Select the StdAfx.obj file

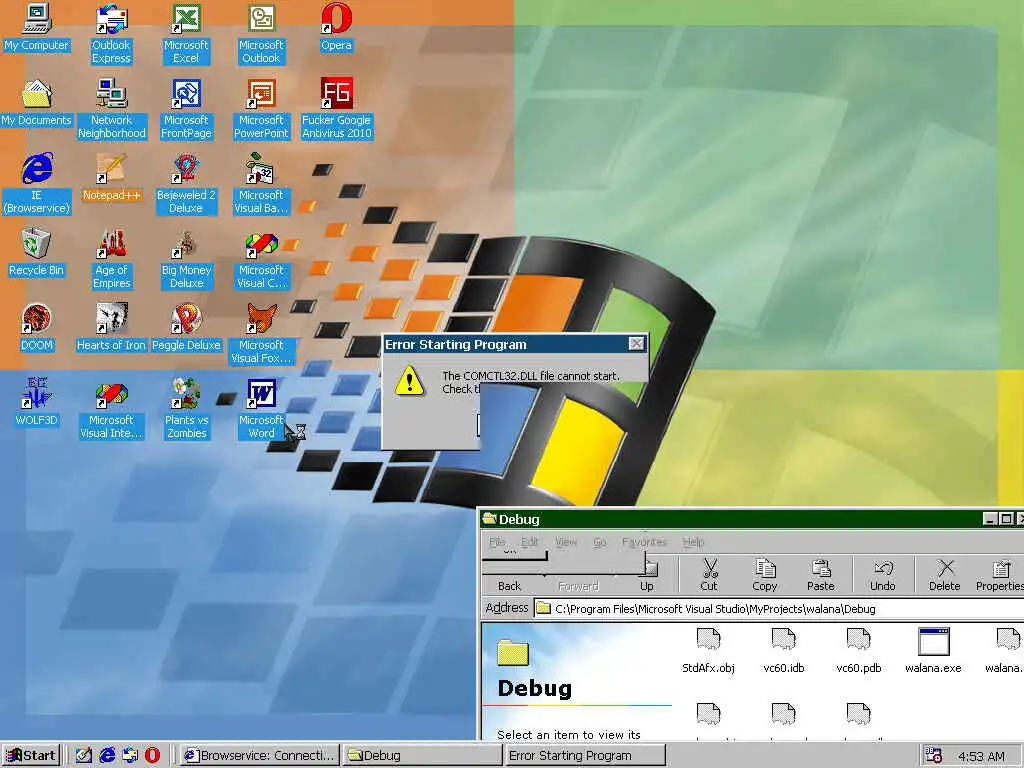709,650
